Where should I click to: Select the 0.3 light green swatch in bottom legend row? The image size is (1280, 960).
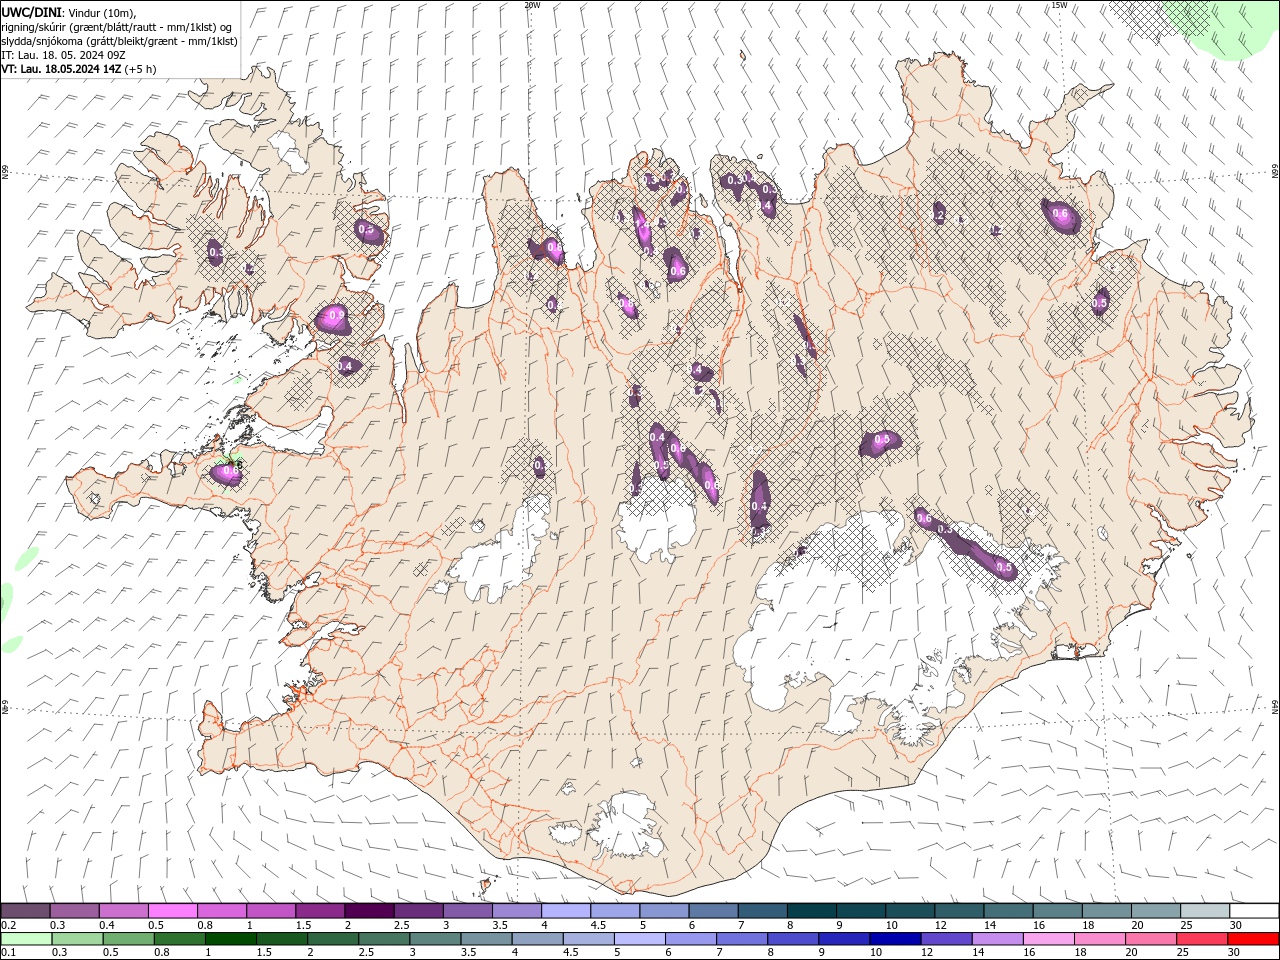click(77, 939)
